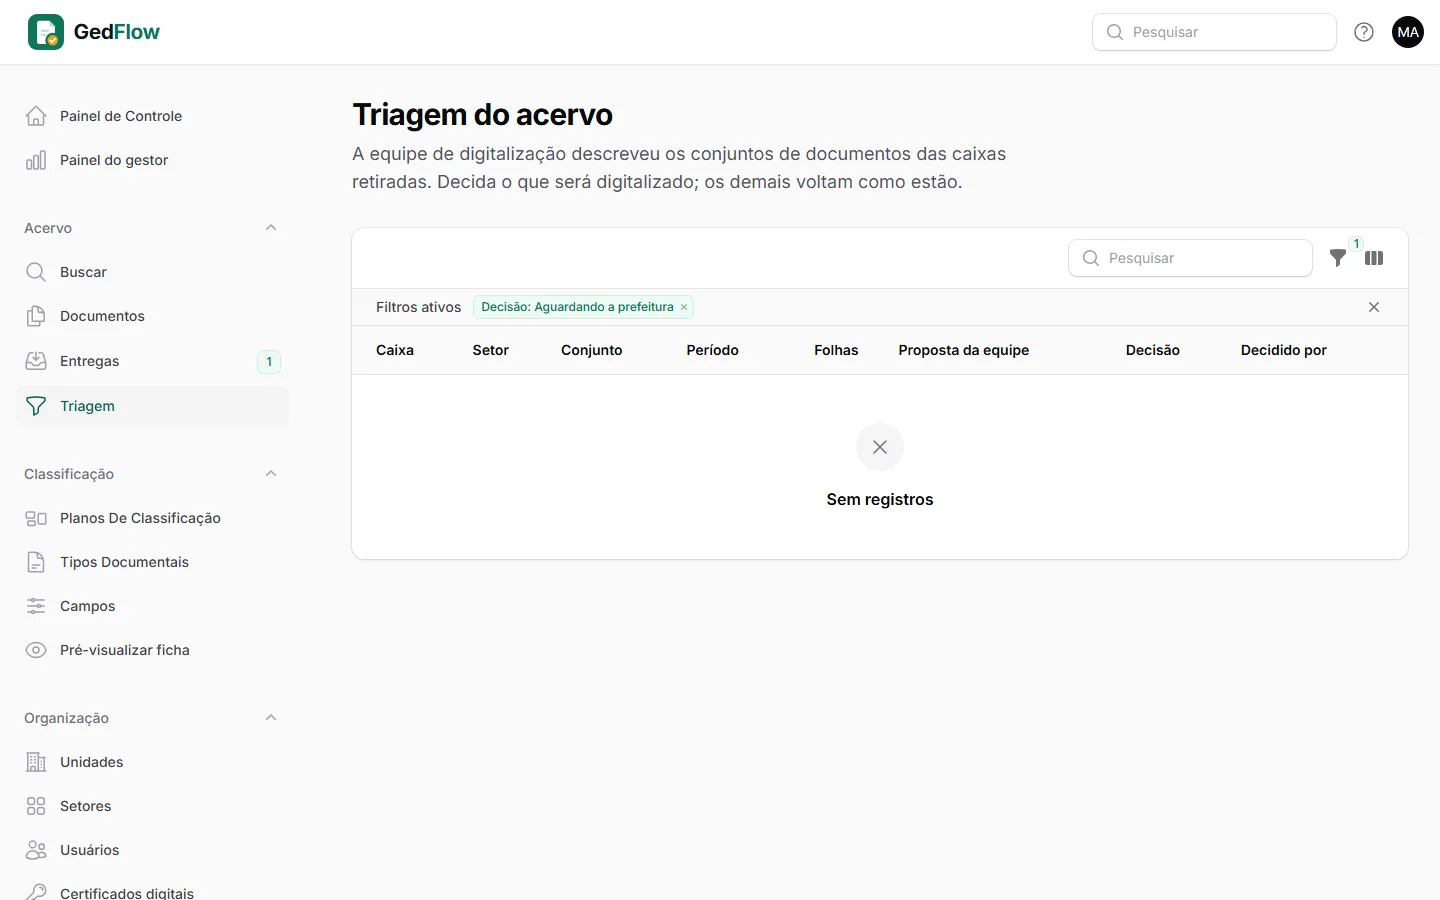Click the Unidades building icon
Image resolution: width=1440 pixels, height=900 pixels.
tap(36, 762)
